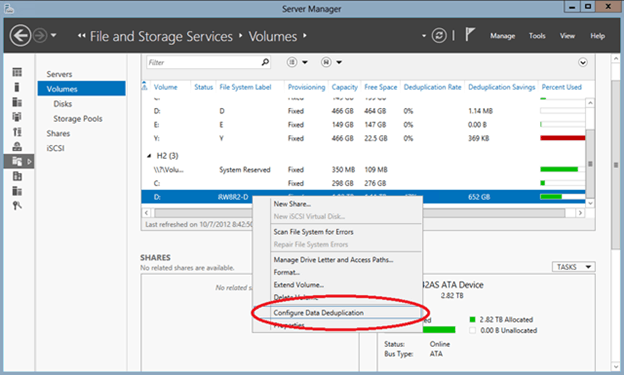Click horizontal scrollbar right arrow
Image resolution: width=624 pixels, height=375 pixels.
point(580,213)
